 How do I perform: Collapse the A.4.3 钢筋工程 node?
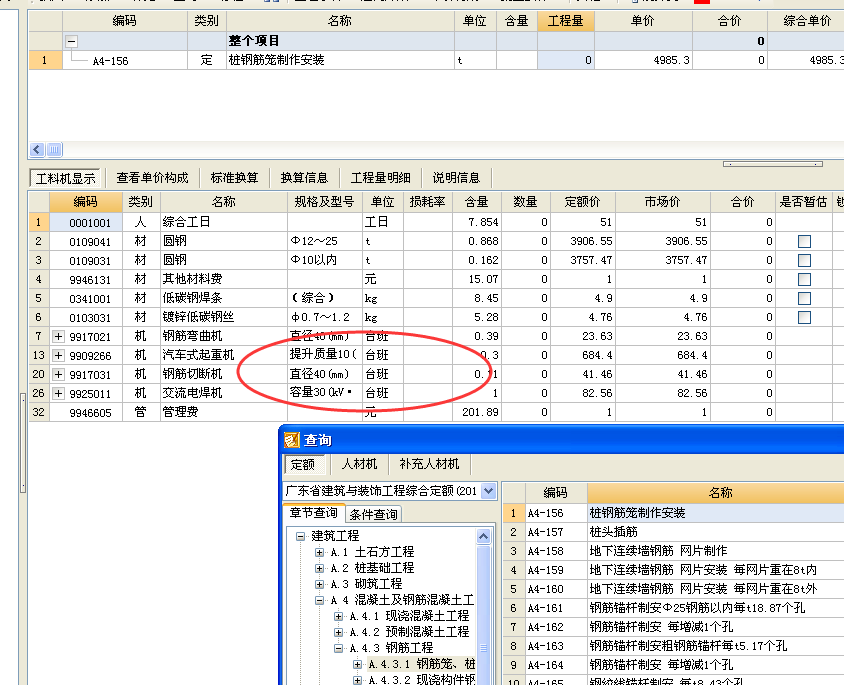[338, 648]
